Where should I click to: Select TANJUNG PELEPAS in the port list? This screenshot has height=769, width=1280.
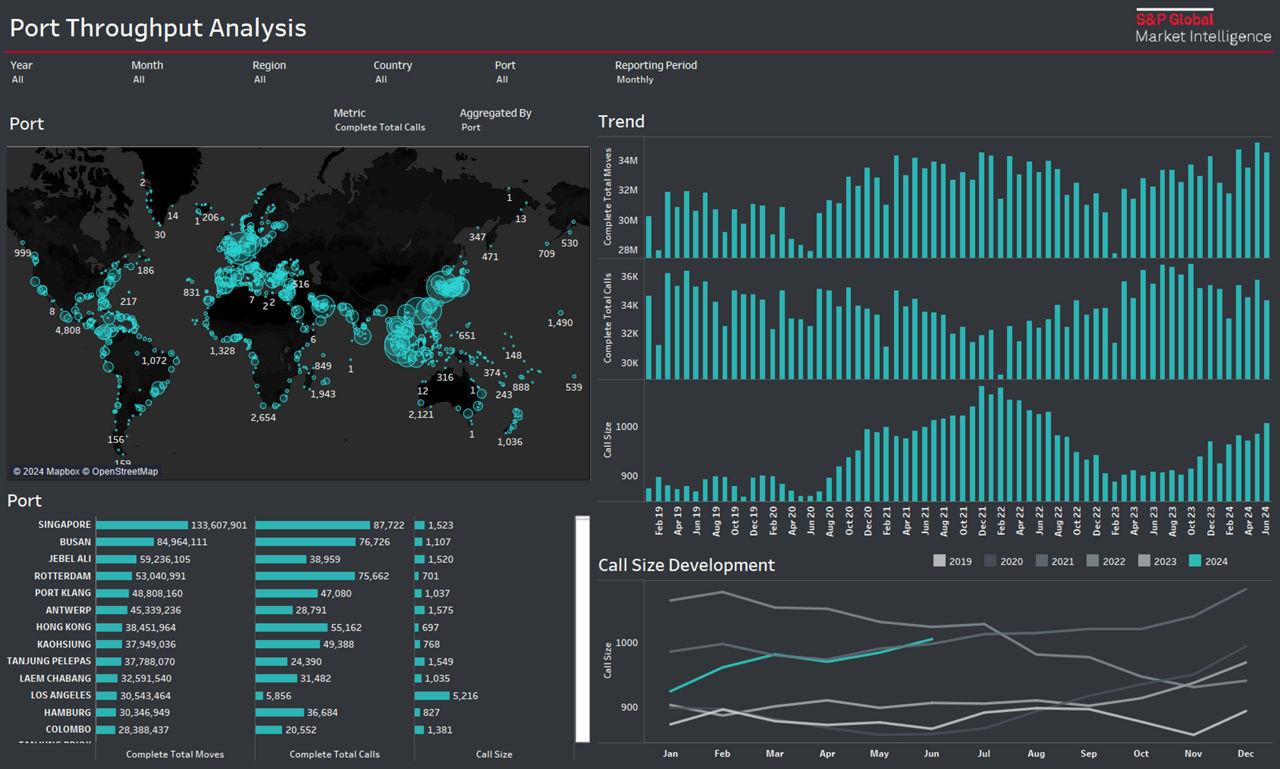pos(49,661)
